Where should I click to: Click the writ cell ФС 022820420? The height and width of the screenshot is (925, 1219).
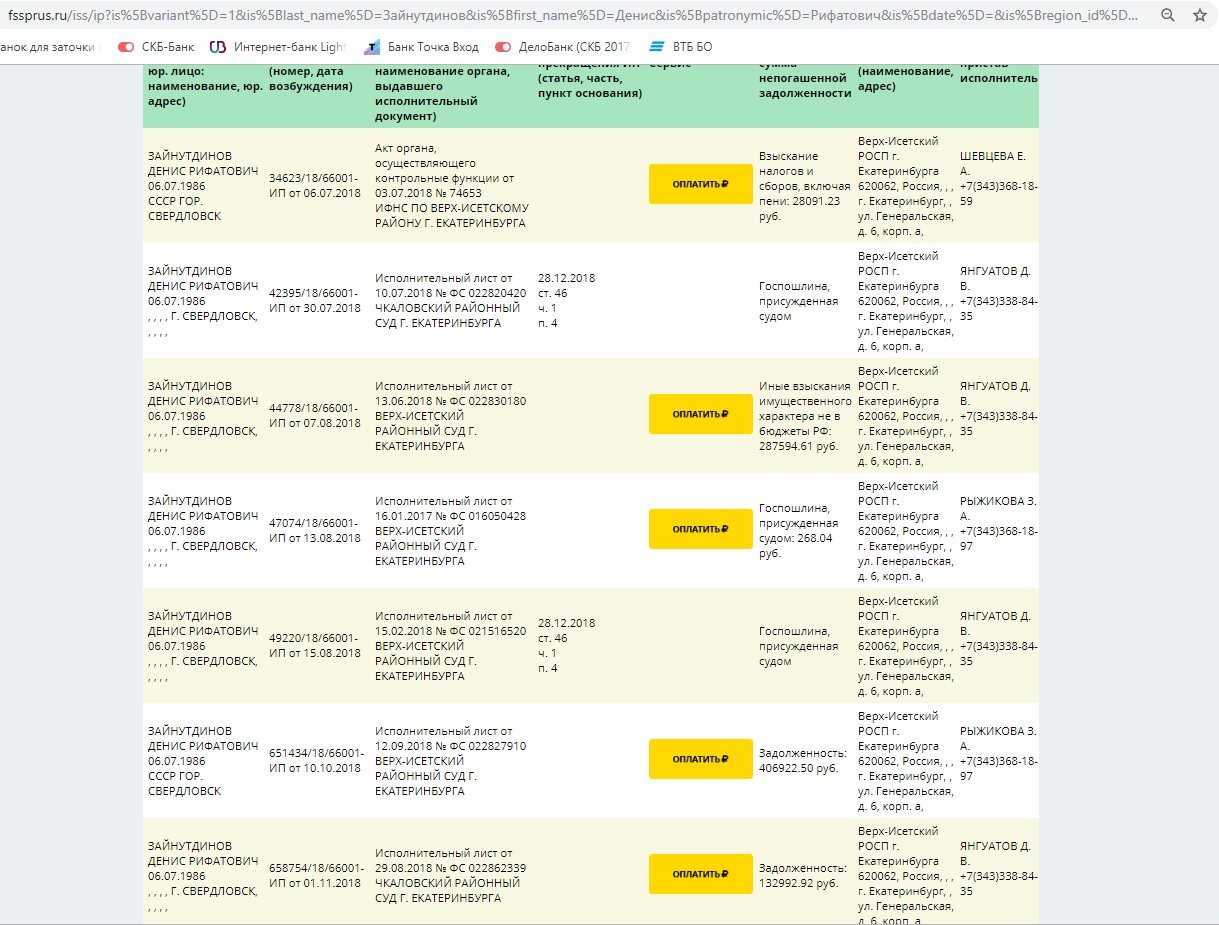tap(451, 300)
